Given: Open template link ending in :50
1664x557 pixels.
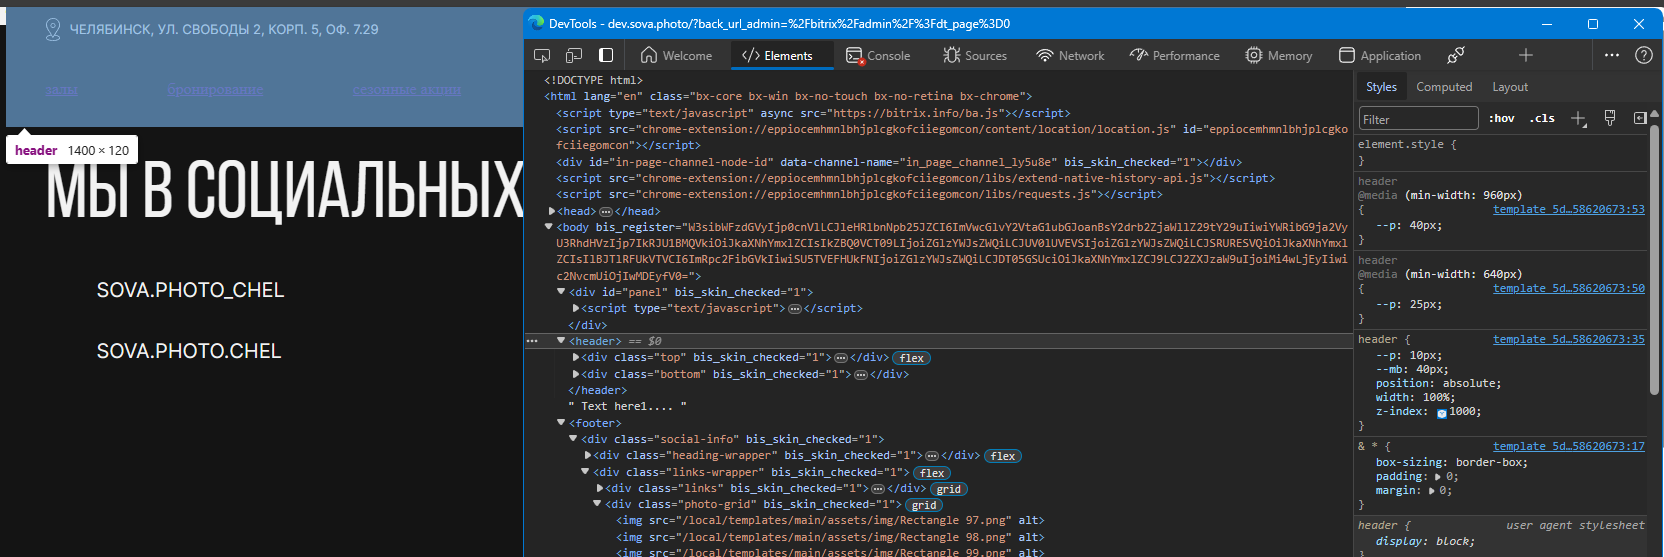Looking at the screenshot, I should tap(1568, 288).
